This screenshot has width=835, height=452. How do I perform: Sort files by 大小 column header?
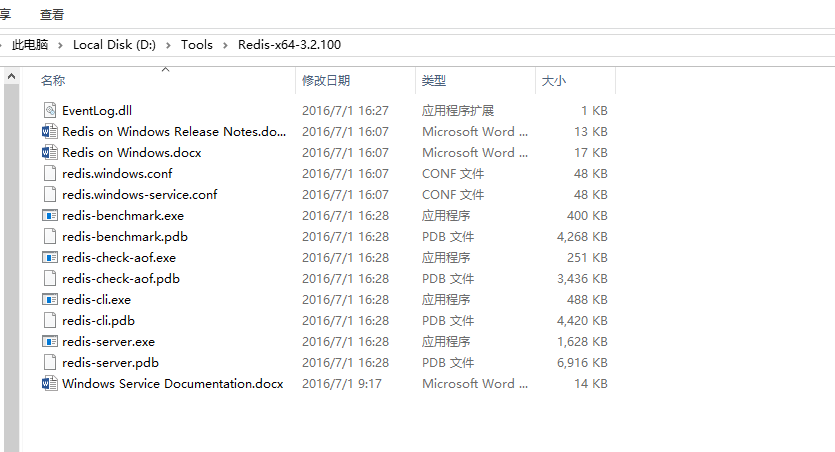554,80
